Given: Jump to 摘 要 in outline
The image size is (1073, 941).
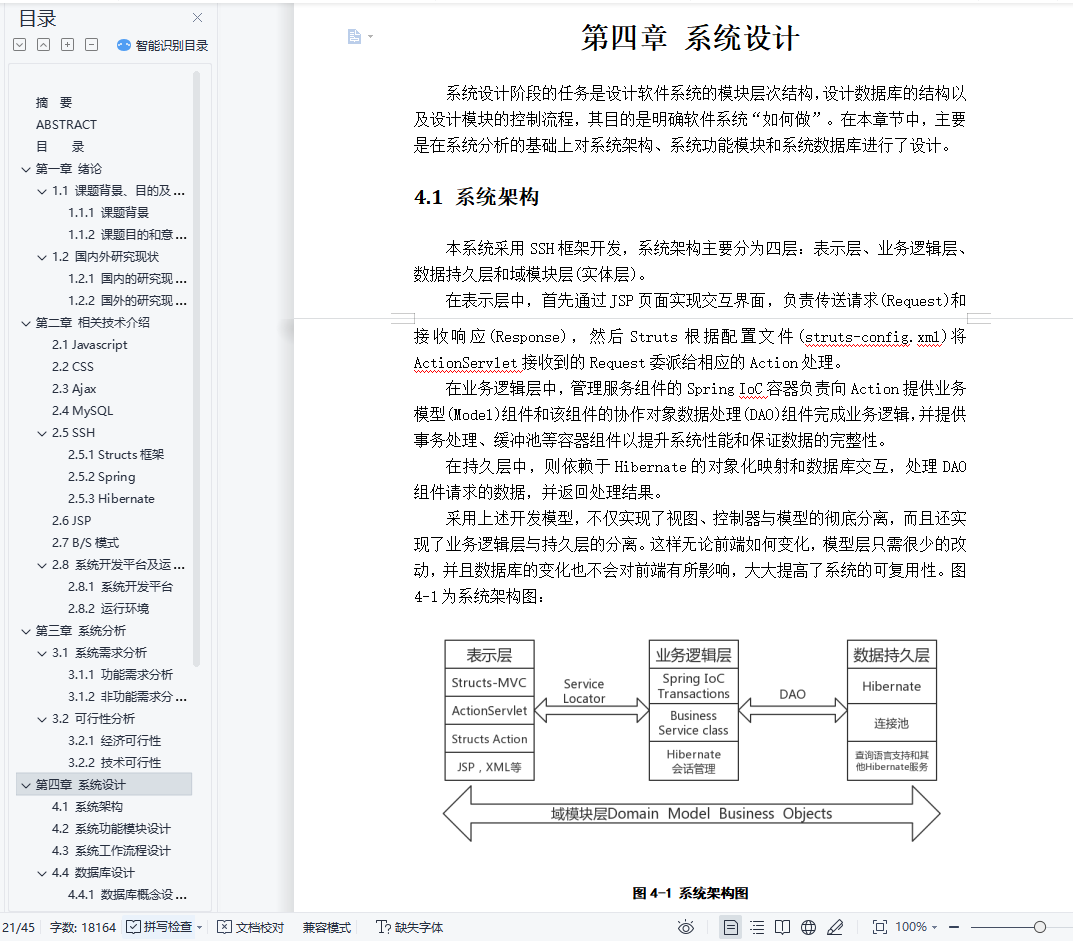Looking at the screenshot, I should click(54, 103).
